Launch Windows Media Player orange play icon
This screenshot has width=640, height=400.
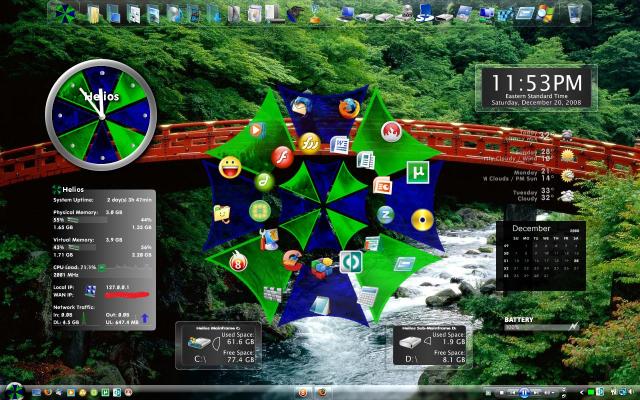(256, 131)
